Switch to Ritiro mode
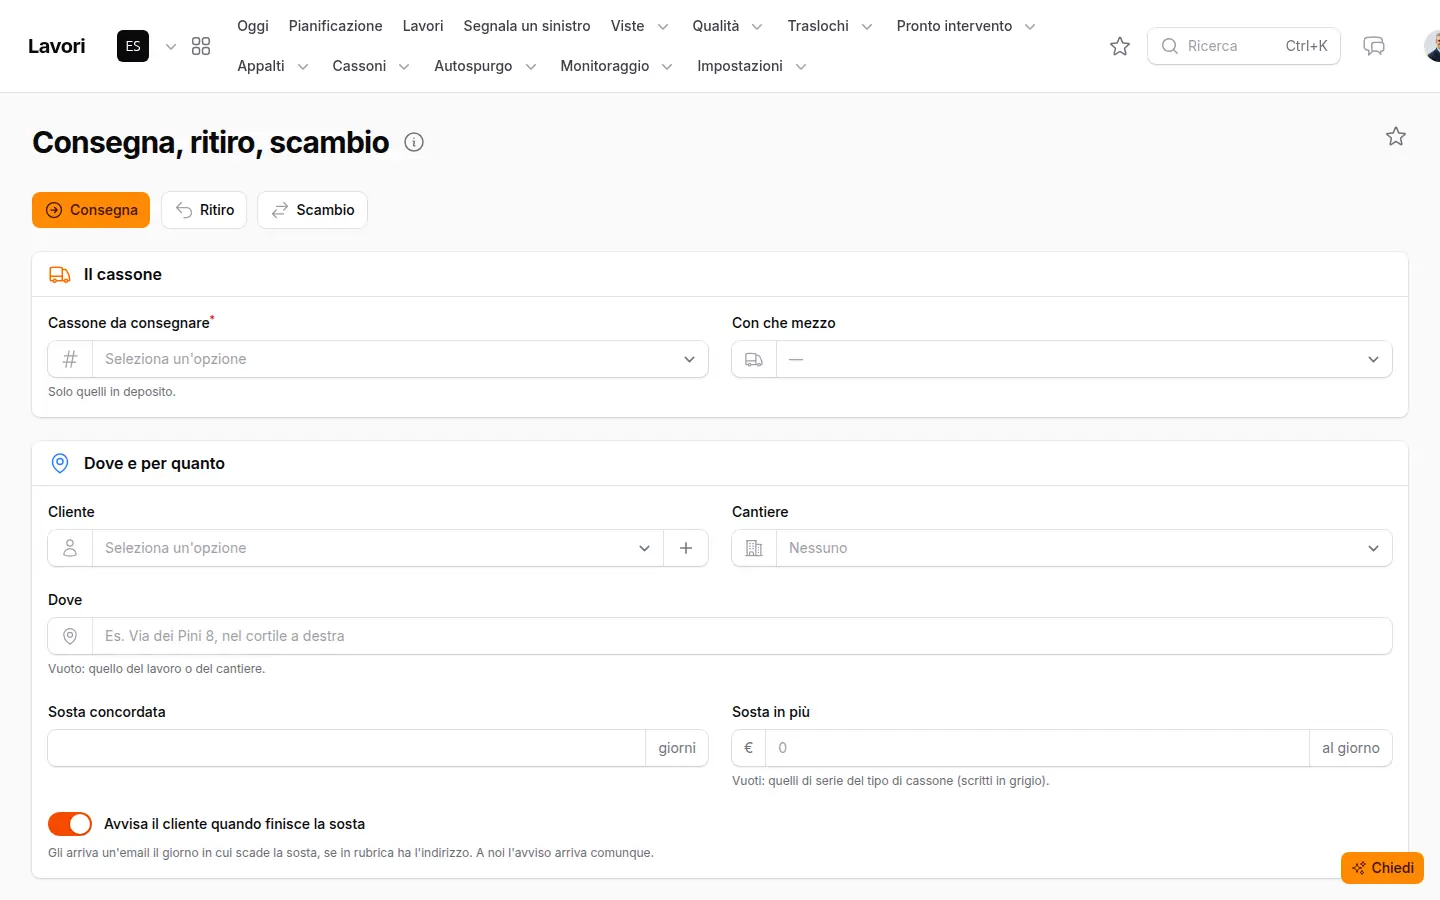Screen dimensions: 1440x900 click(x=204, y=210)
